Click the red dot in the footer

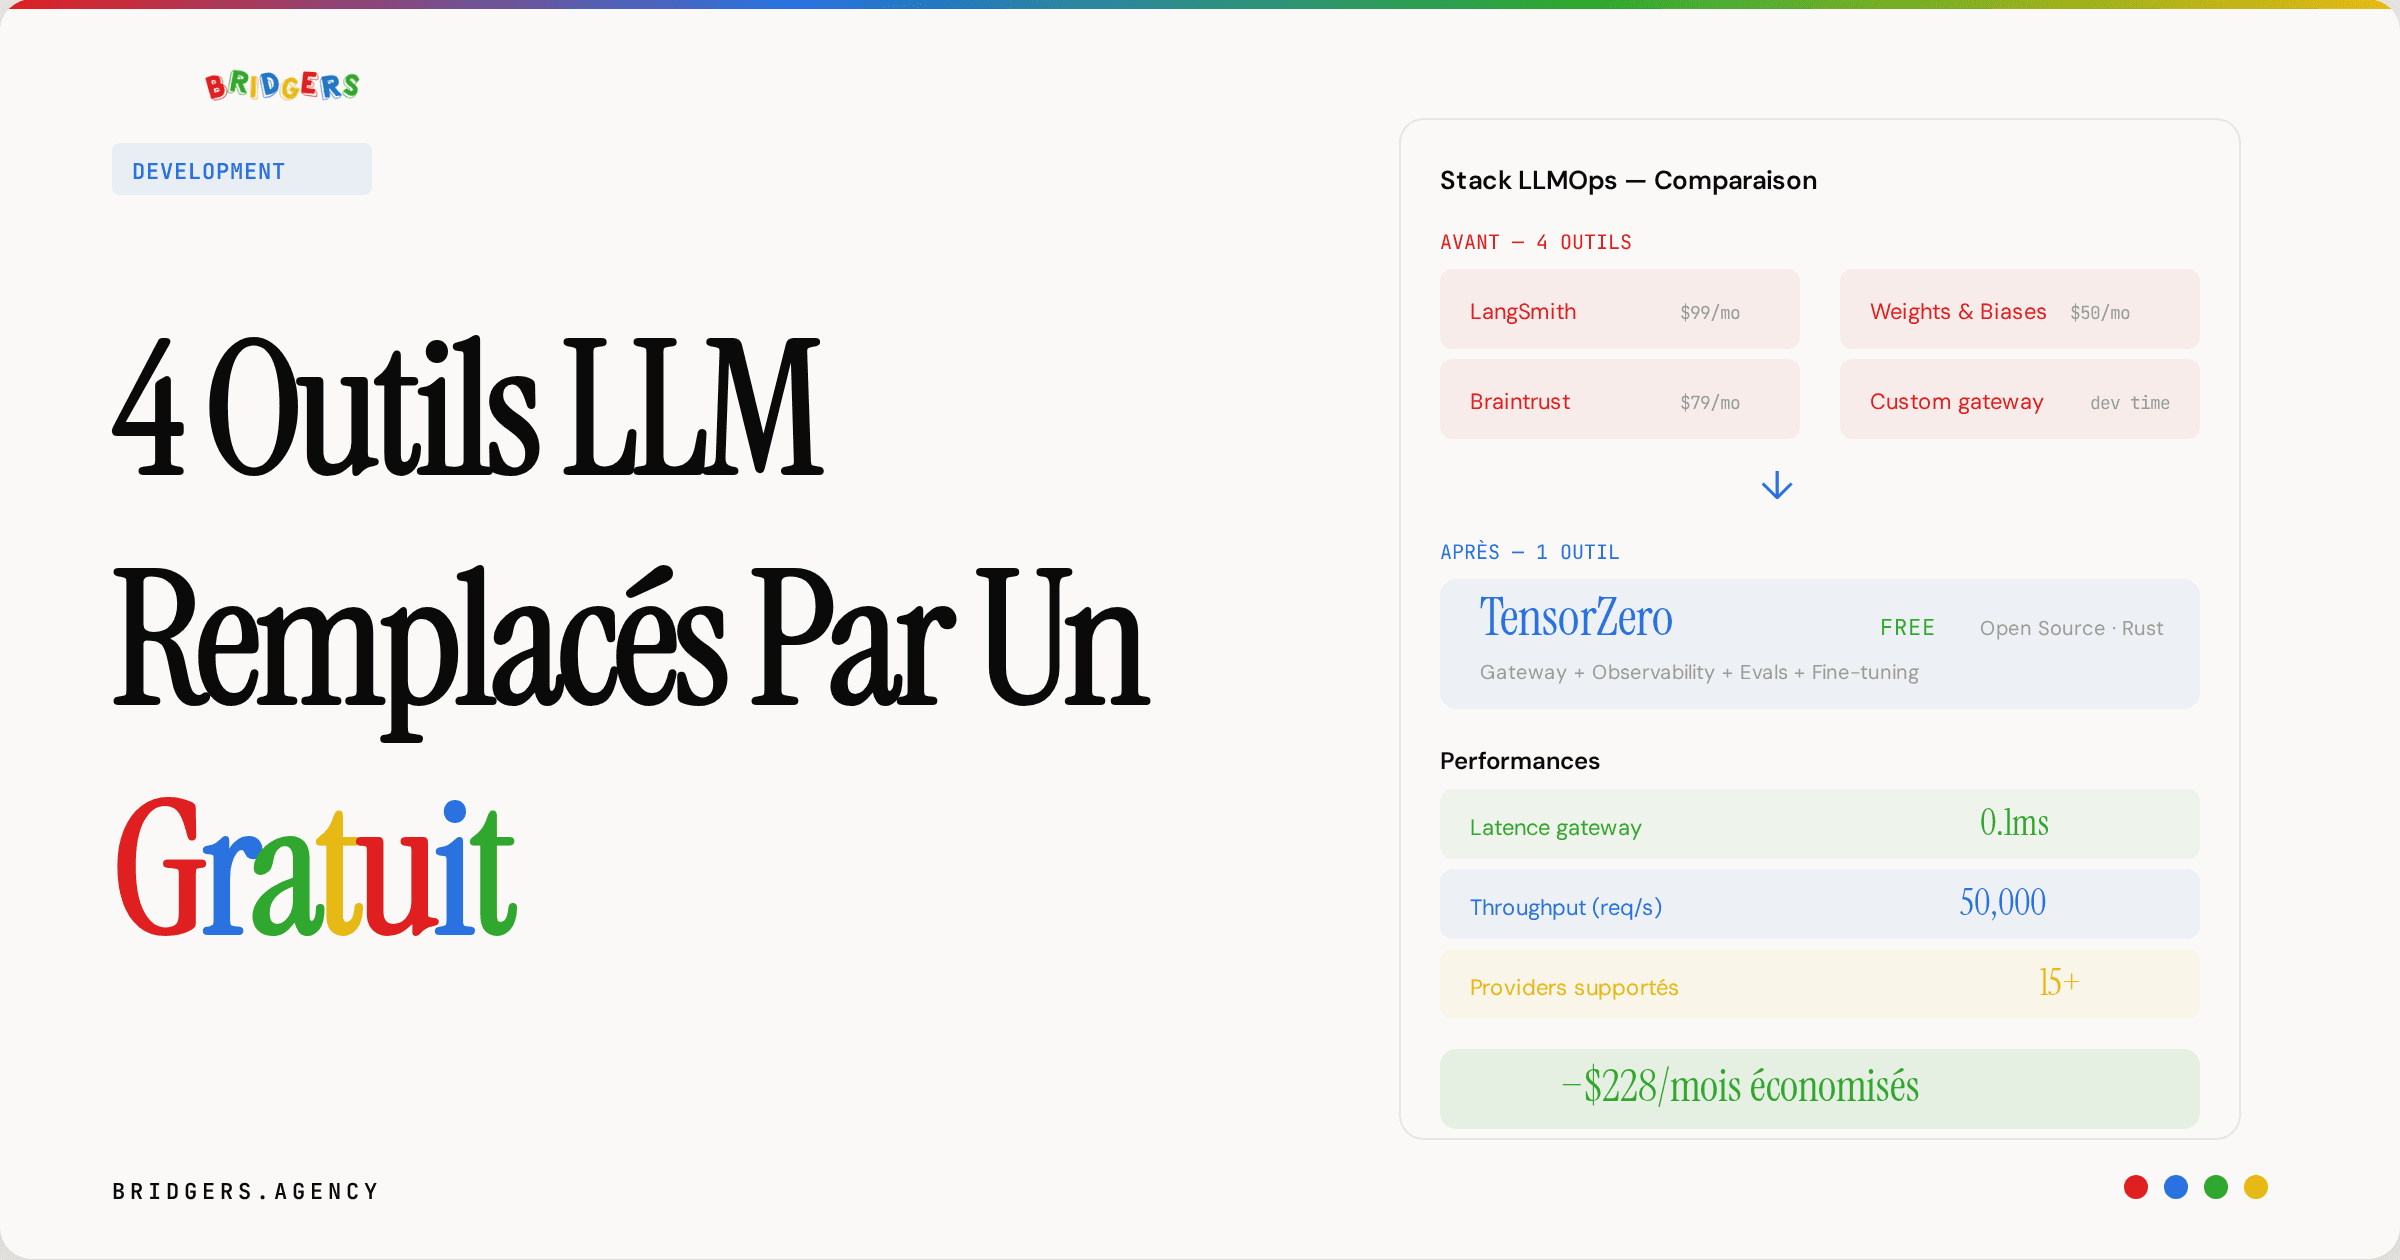pyautogui.click(x=2137, y=1187)
